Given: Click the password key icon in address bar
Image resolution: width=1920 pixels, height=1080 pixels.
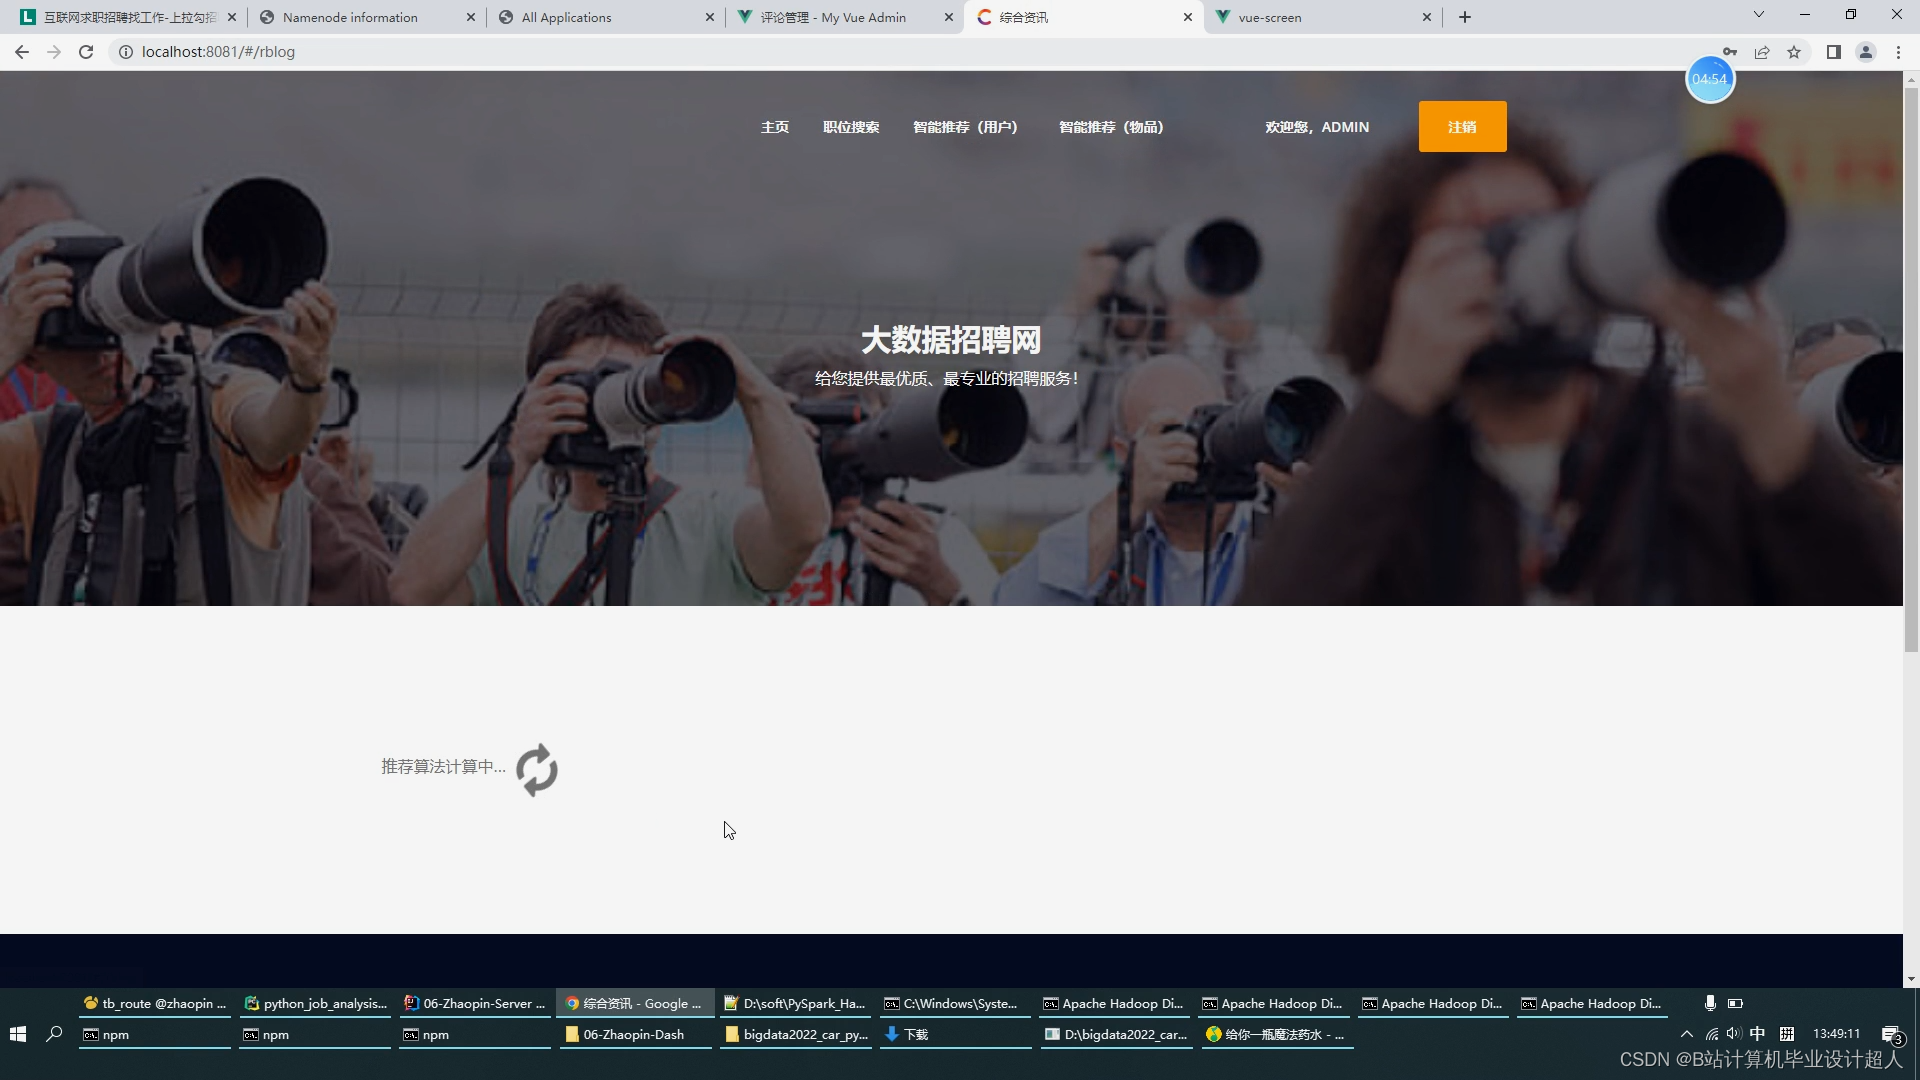Looking at the screenshot, I should tap(1729, 52).
